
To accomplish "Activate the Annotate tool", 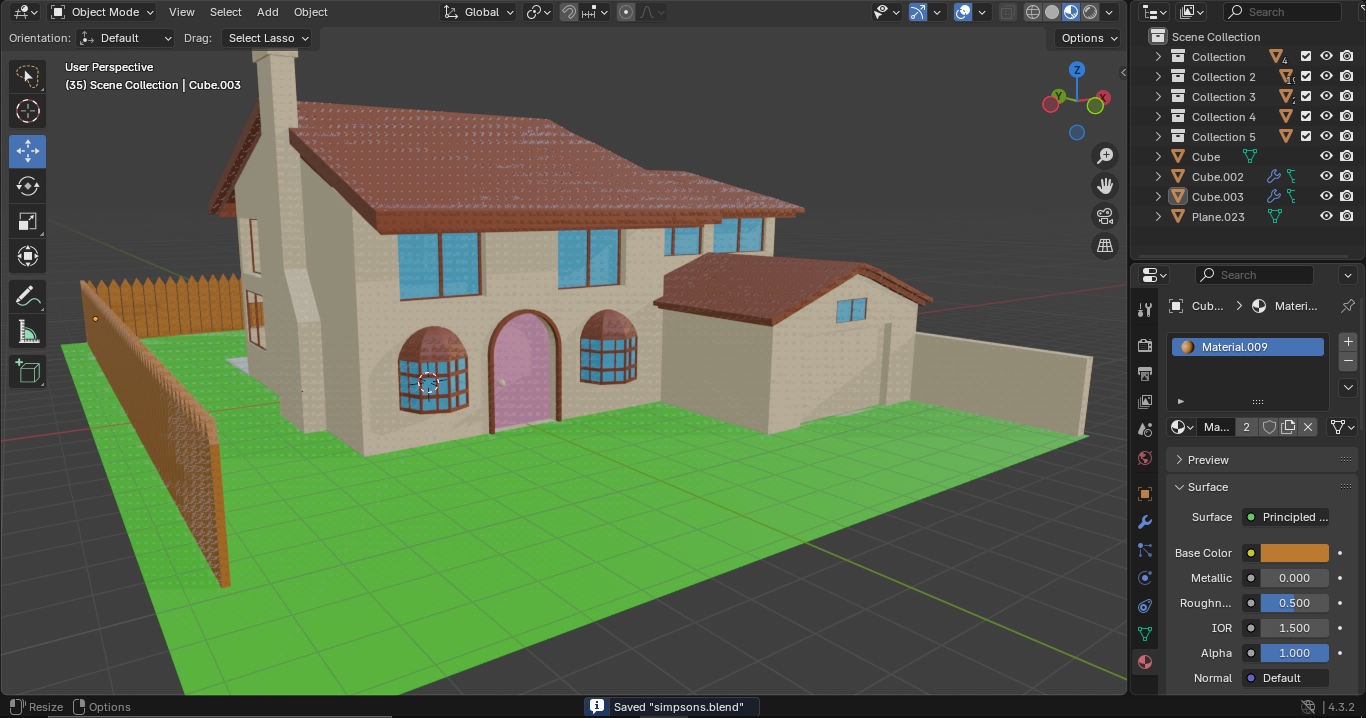I will pos(28,296).
